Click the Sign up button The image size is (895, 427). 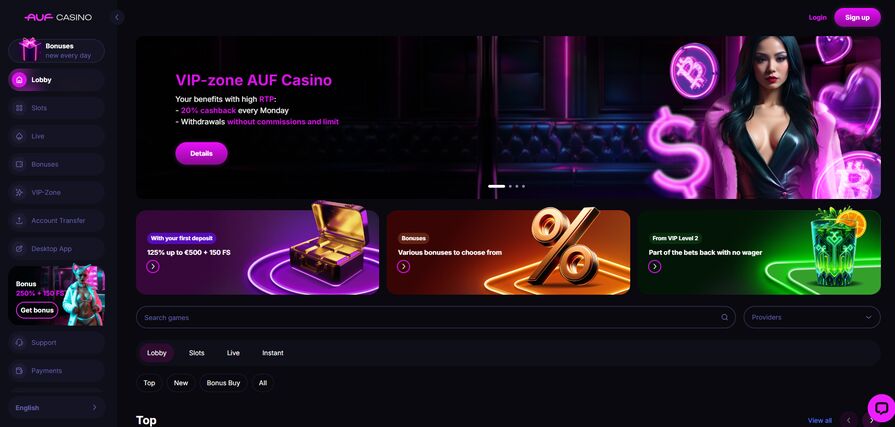tap(857, 17)
